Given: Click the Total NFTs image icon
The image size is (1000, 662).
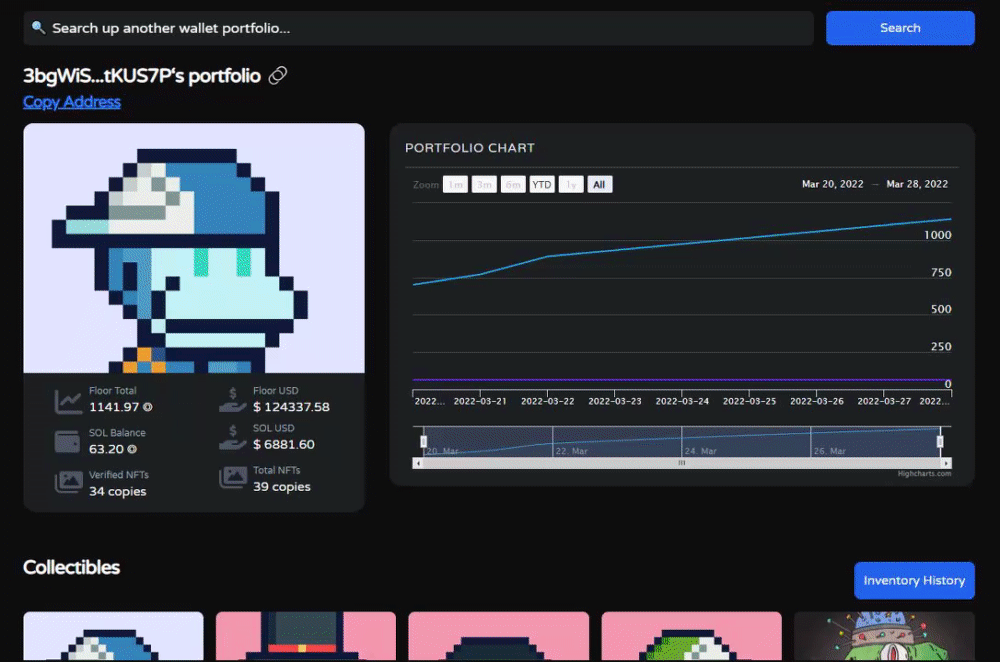Looking at the screenshot, I should pos(233,477).
